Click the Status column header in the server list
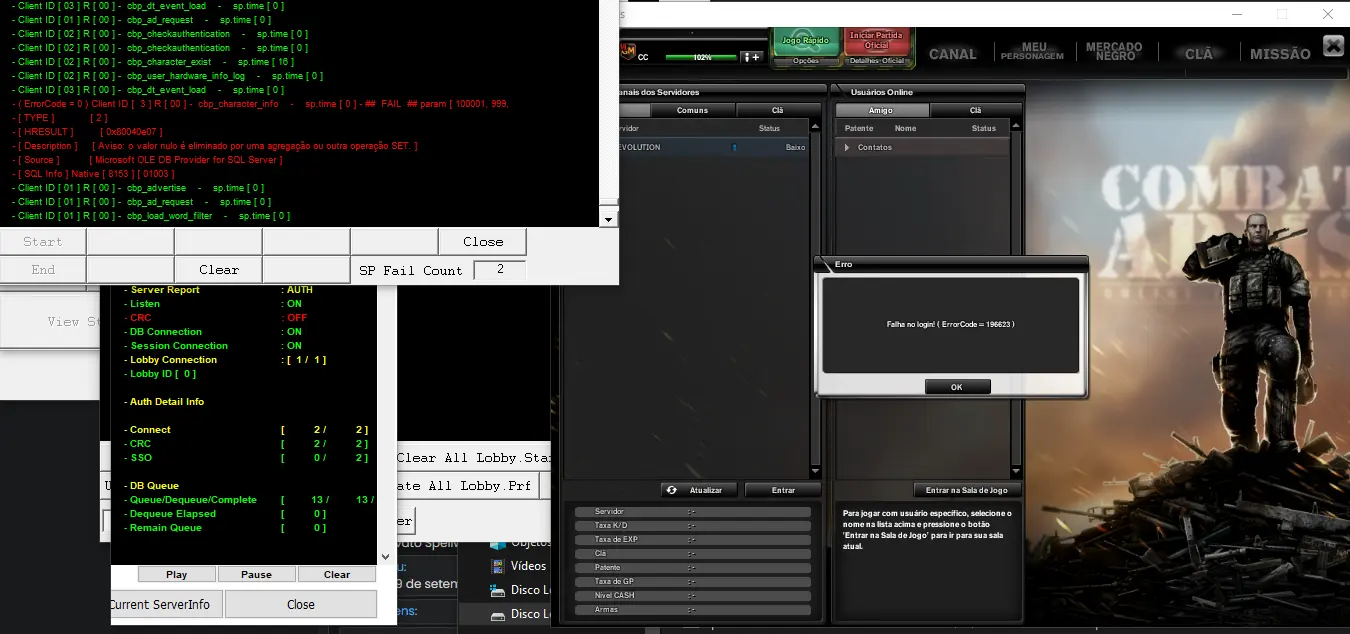 click(769, 128)
